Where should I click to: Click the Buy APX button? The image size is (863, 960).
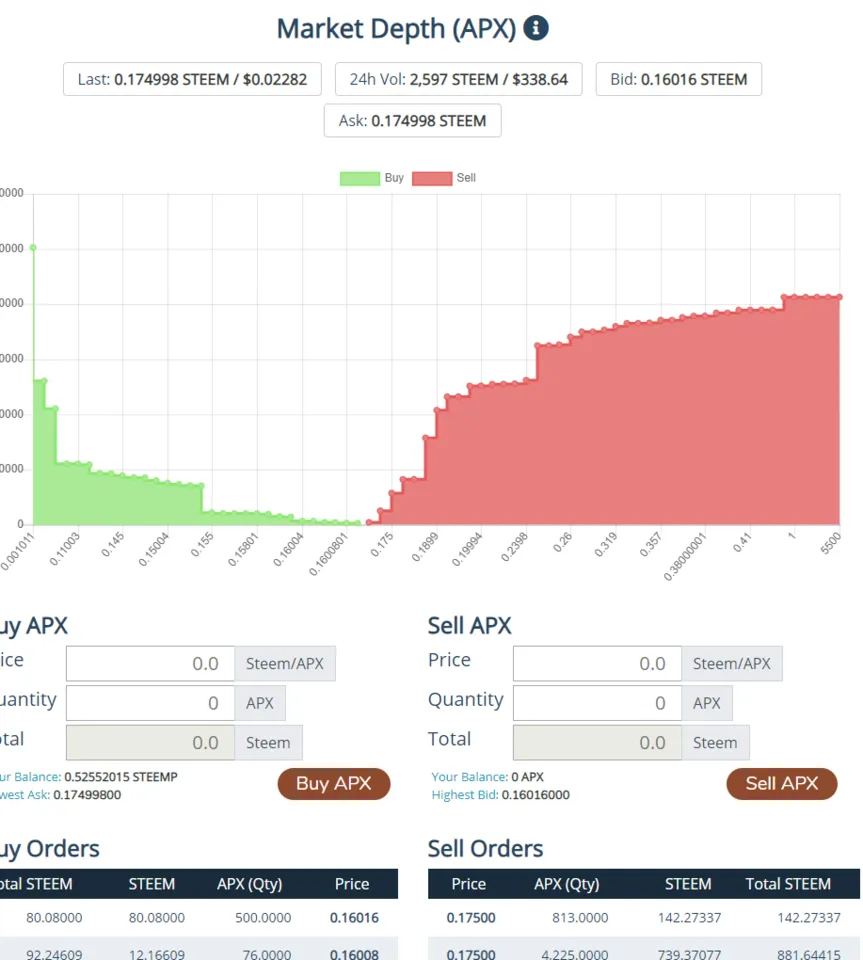(334, 784)
